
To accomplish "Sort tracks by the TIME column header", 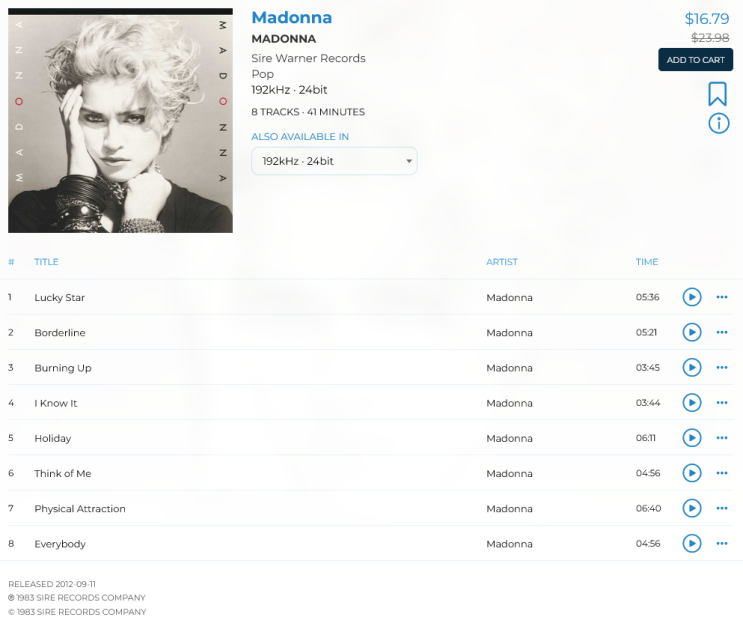I will pyautogui.click(x=647, y=262).
